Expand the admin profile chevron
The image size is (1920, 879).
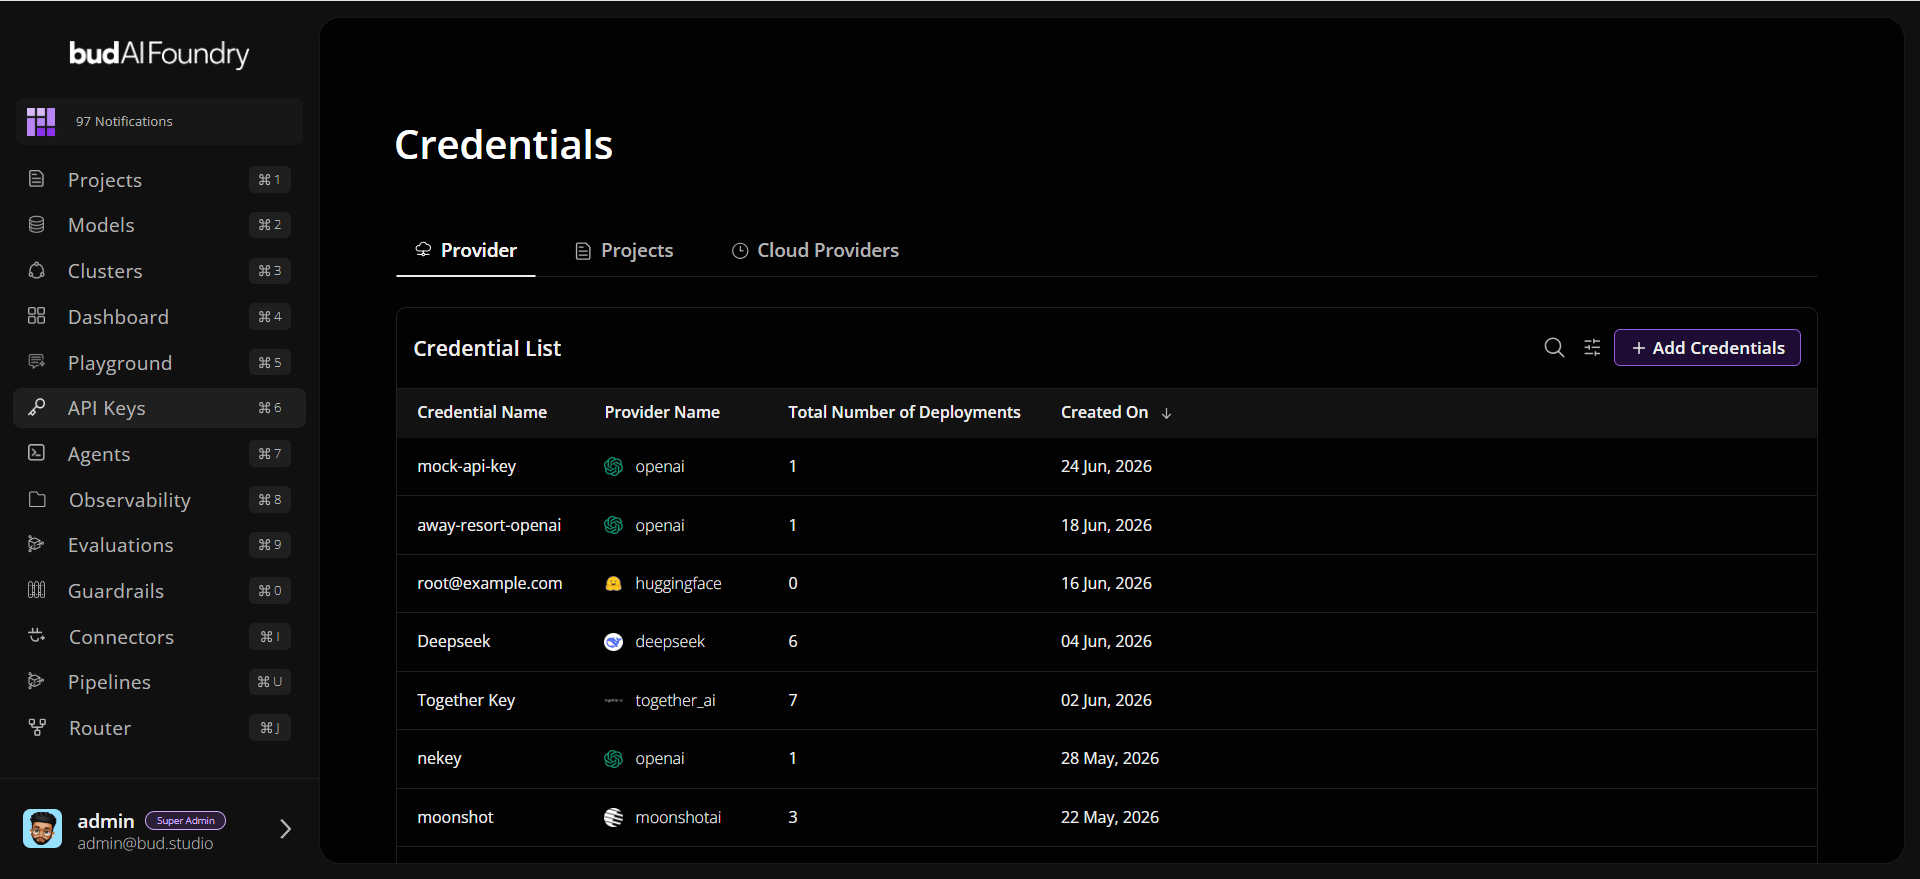[285, 829]
